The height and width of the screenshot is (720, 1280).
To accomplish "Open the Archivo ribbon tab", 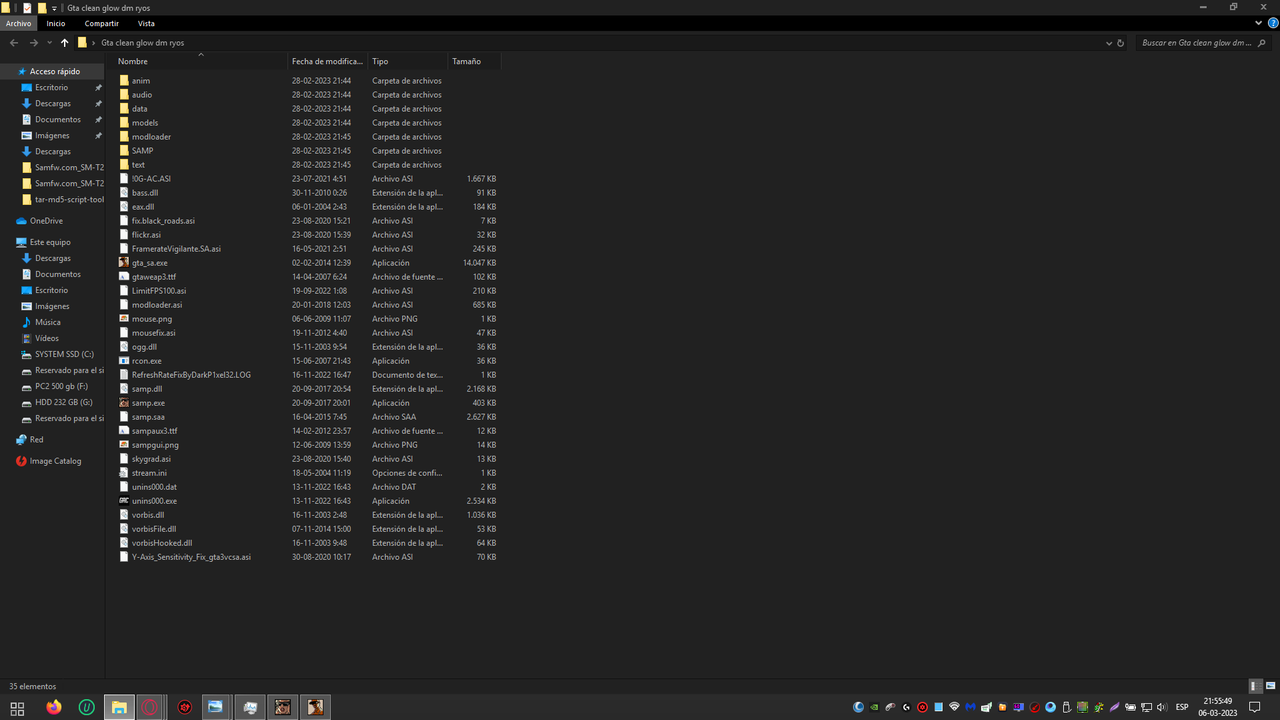I will [x=18, y=23].
